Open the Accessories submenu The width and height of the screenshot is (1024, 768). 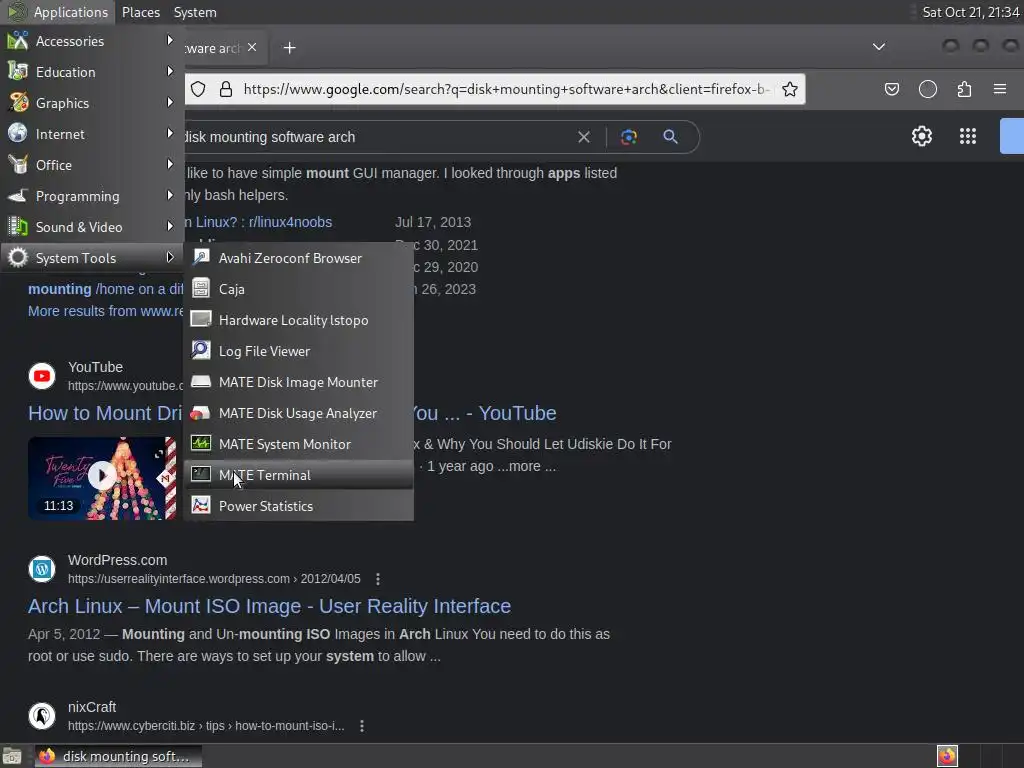coord(92,41)
